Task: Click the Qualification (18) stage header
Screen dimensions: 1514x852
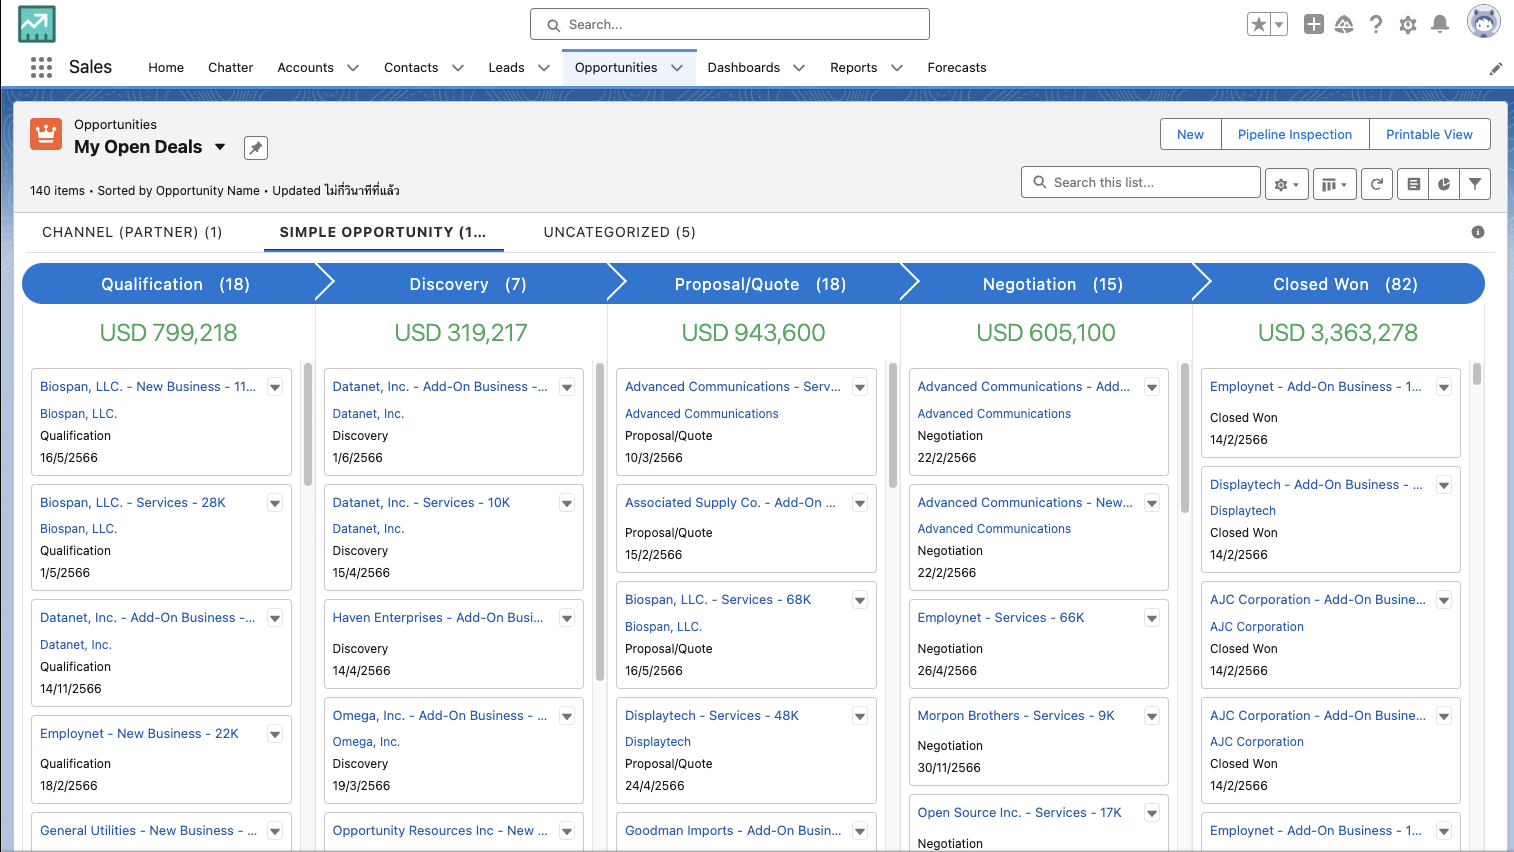Action: click(174, 284)
